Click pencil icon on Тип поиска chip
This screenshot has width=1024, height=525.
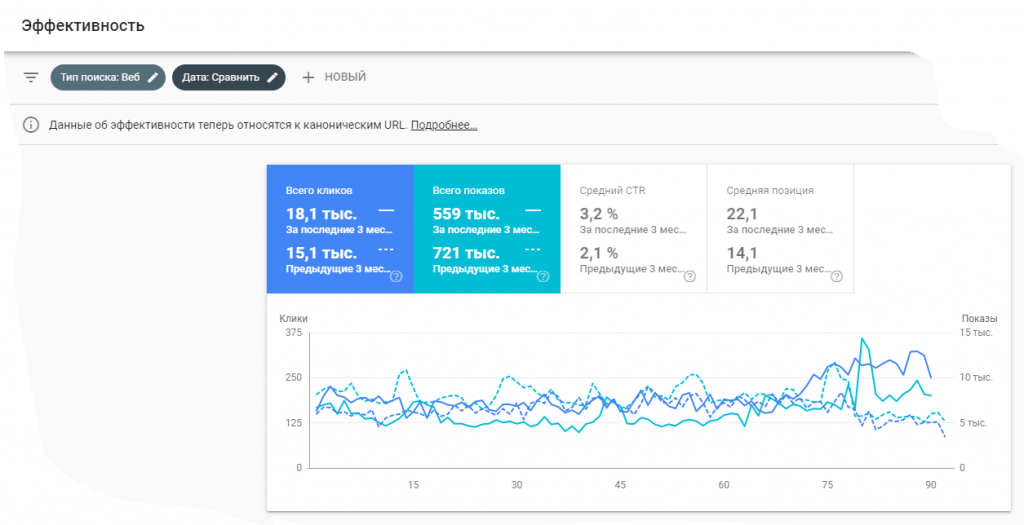[x=153, y=77]
